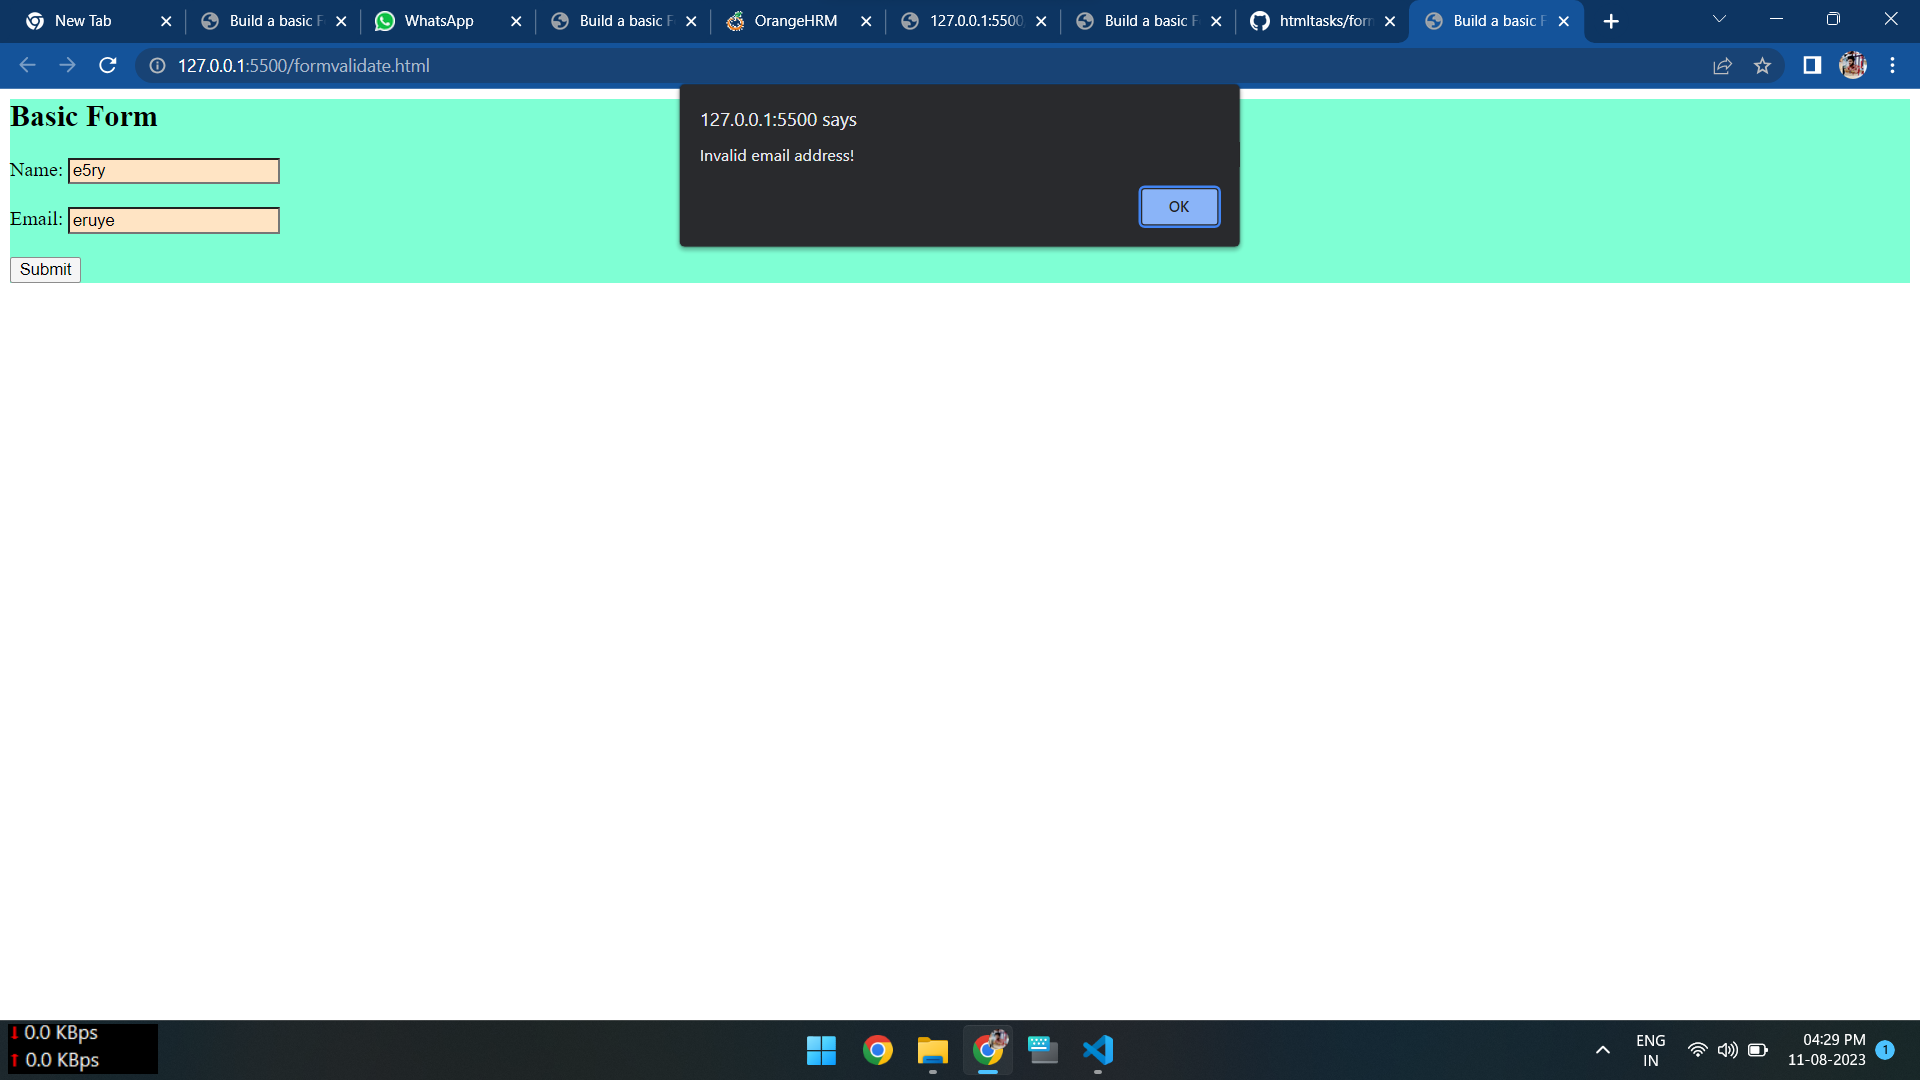Click the browser forward navigation arrow

click(67, 65)
